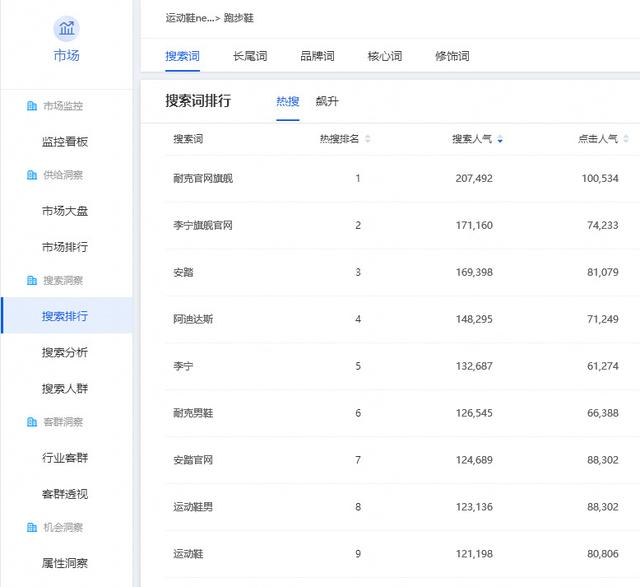This screenshot has width=640, height=587.
Task: Click search popularity value 124,689
Action: click(x=474, y=460)
